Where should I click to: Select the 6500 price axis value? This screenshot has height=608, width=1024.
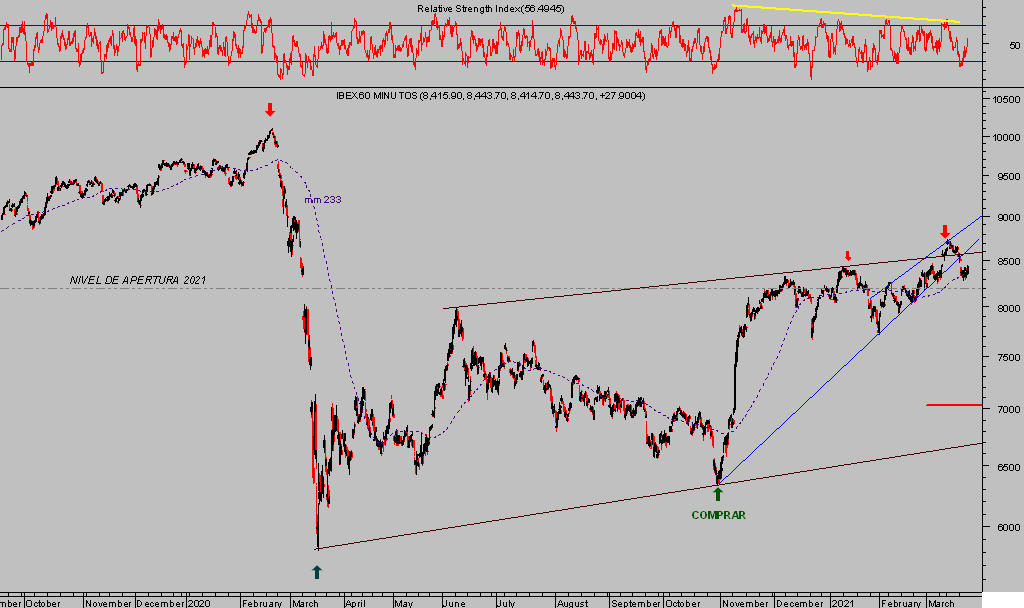(1008, 468)
